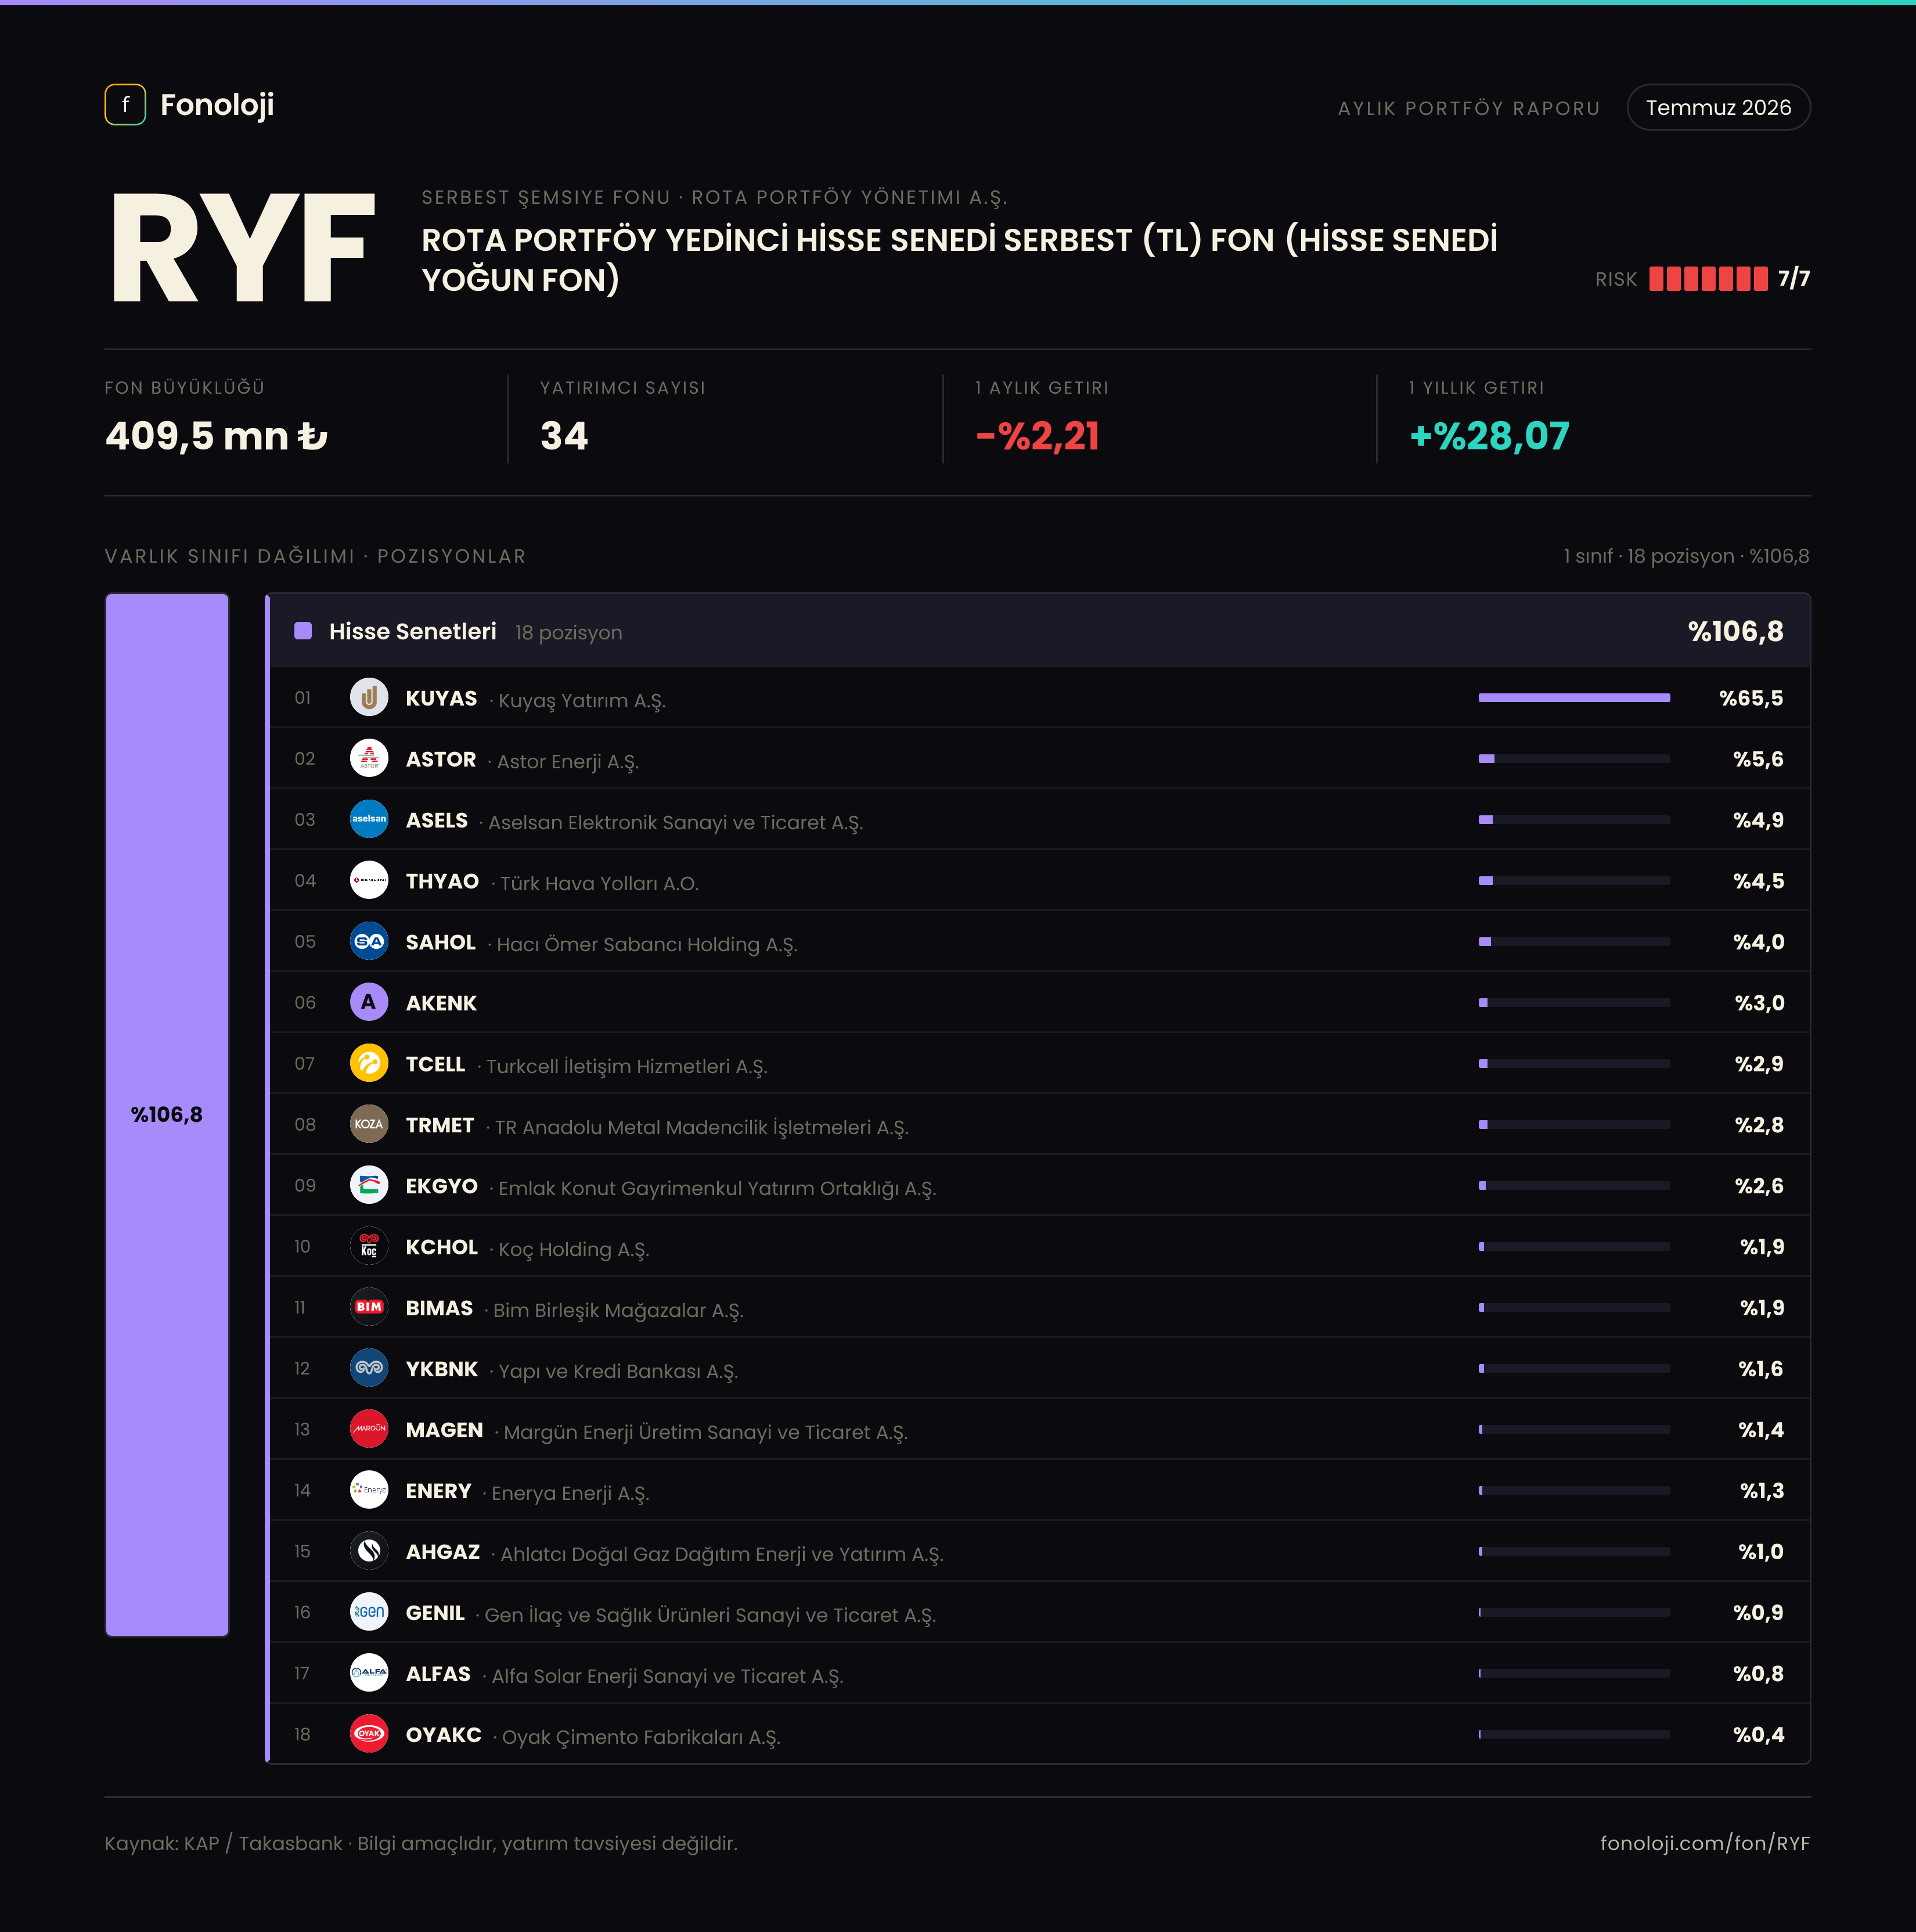The image size is (1916, 1932).
Task: Click the ASELS aselsan logo
Action: pyautogui.click(x=369, y=819)
